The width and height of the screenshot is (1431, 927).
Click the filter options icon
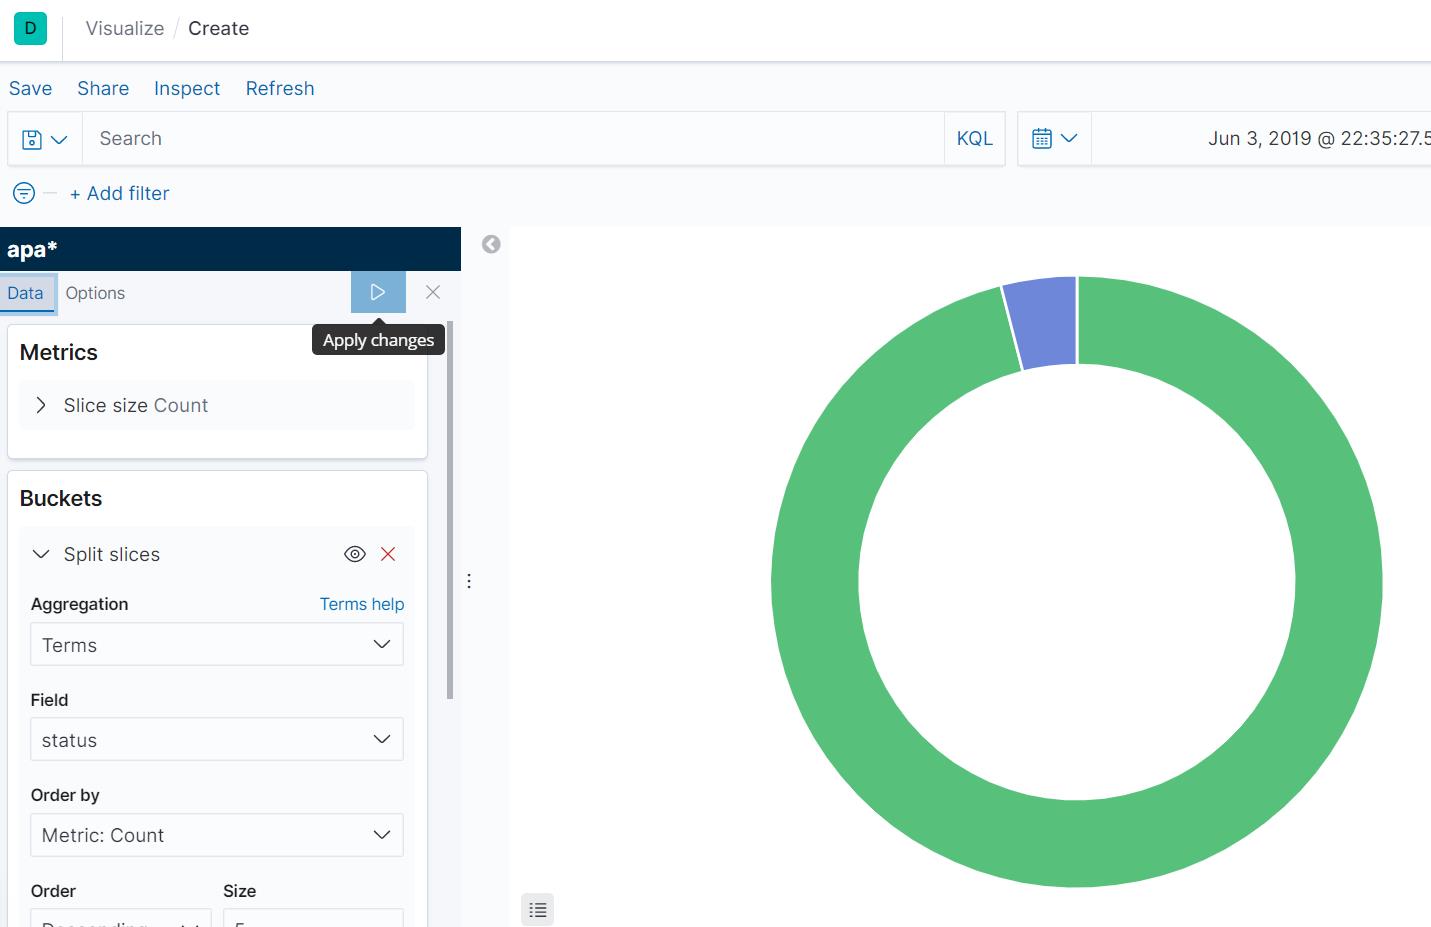[24, 193]
